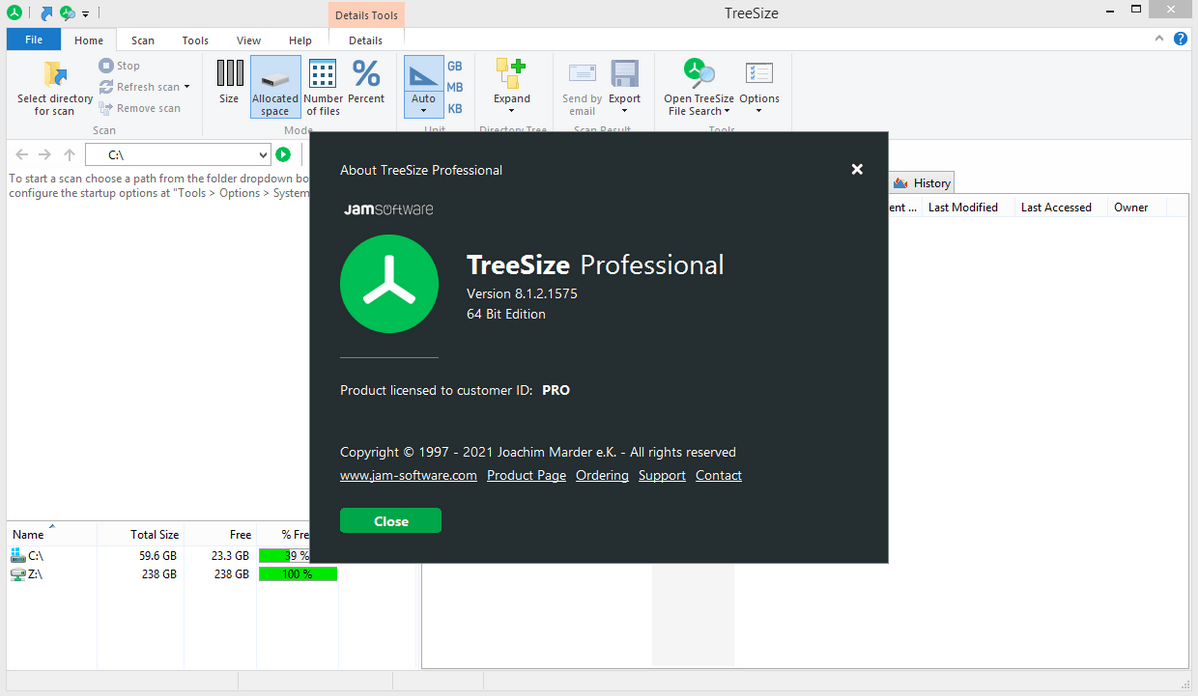Follow the Ordering link
Image resolution: width=1198 pixels, height=696 pixels.
(602, 475)
